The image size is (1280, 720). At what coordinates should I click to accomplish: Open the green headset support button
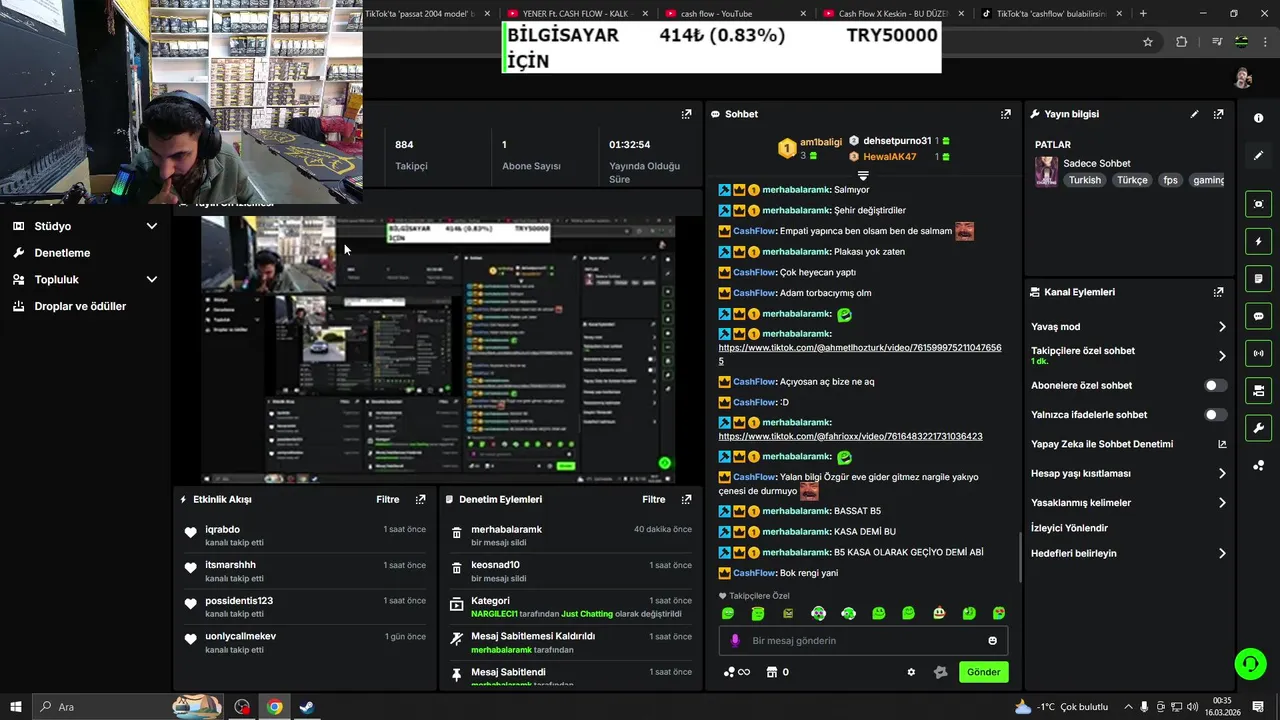(1250, 663)
